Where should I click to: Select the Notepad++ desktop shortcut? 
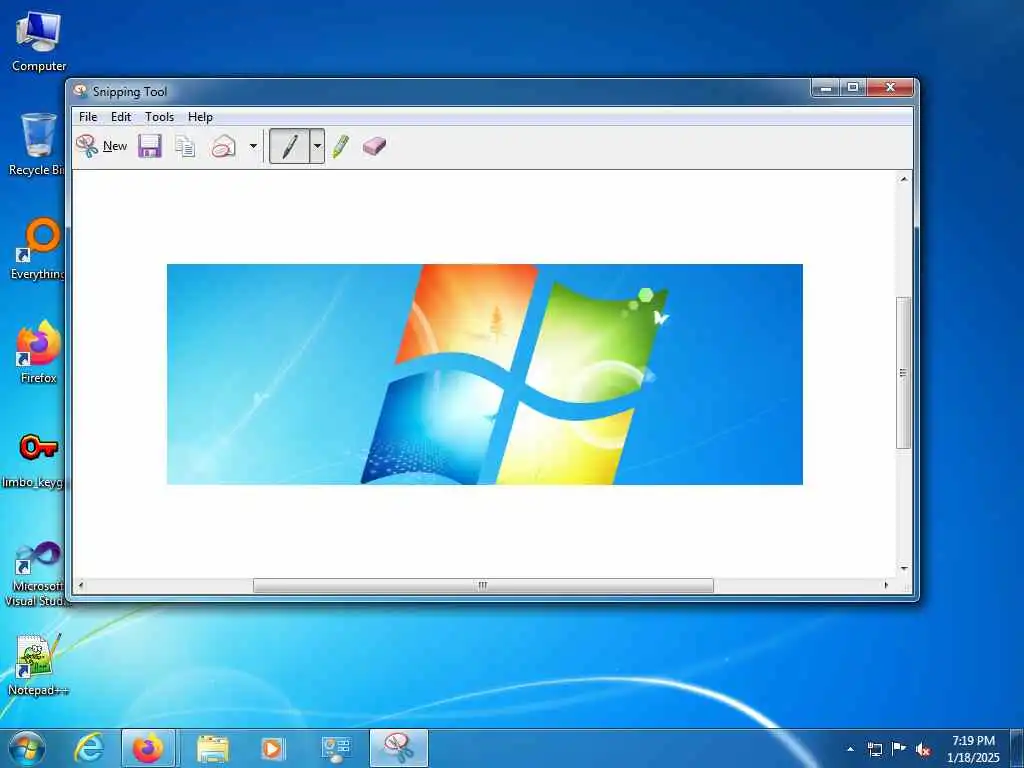[x=37, y=664]
